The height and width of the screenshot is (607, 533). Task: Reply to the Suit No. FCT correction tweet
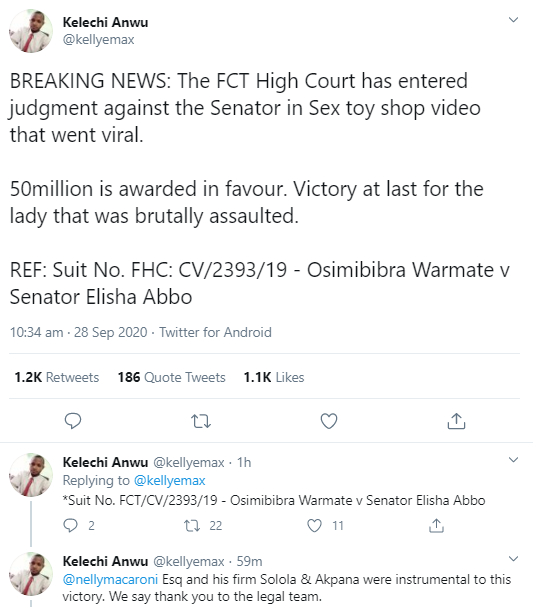coord(70,525)
